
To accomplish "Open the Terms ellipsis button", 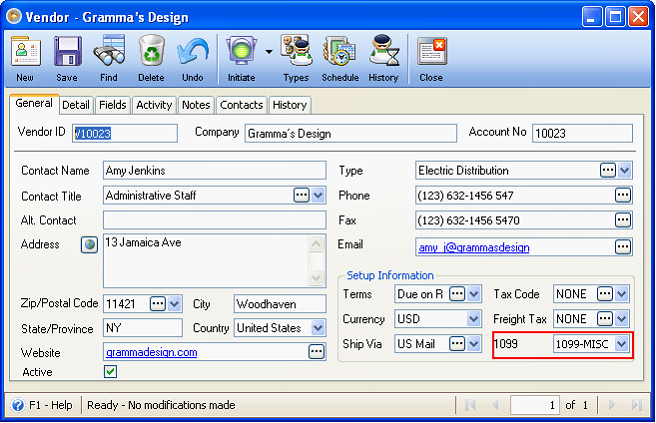I will coord(457,294).
